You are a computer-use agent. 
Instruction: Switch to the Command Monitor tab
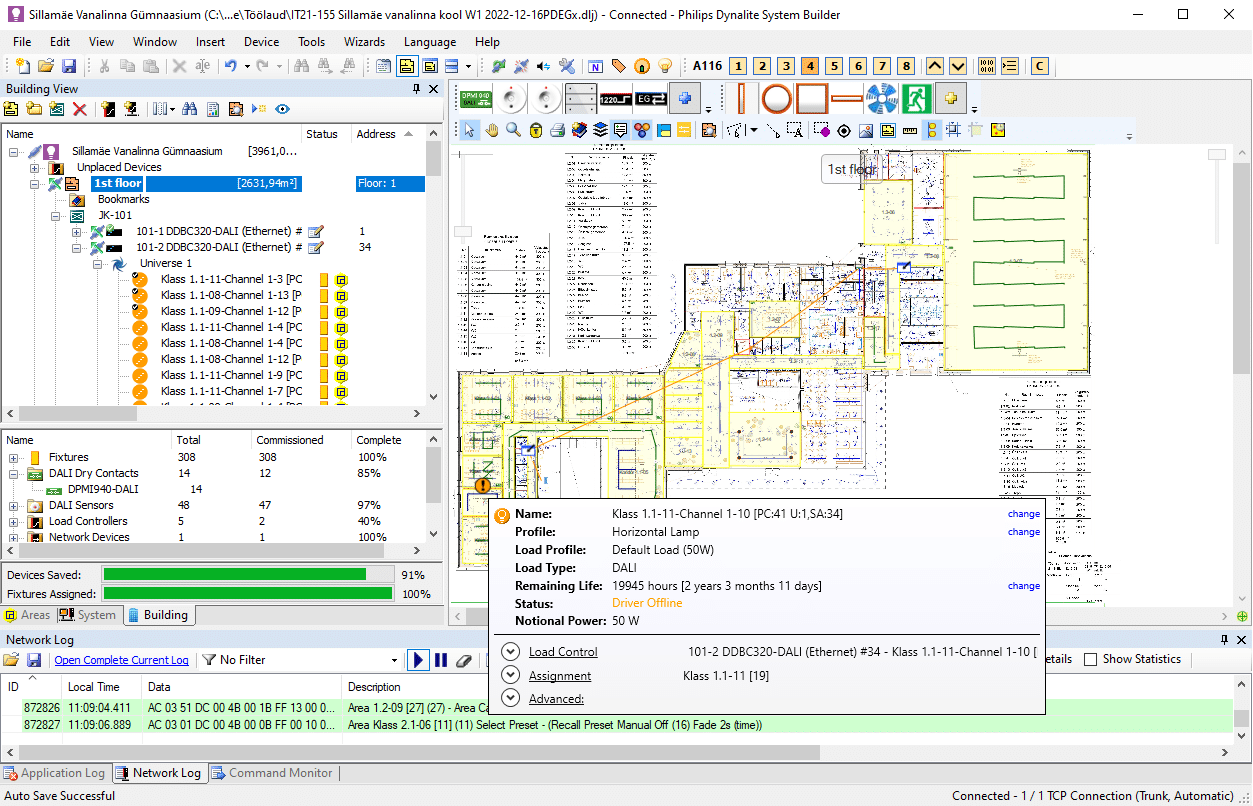pyautogui.click(x=272, y=773)
